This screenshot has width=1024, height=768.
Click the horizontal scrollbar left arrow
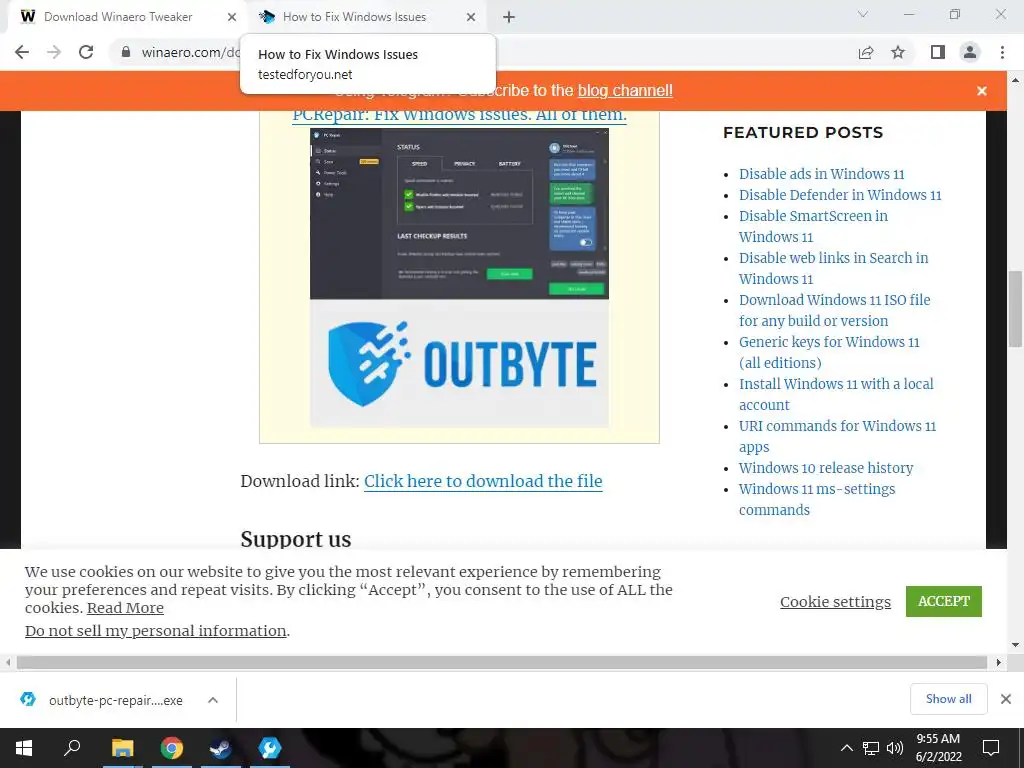(x=7, y=662)
